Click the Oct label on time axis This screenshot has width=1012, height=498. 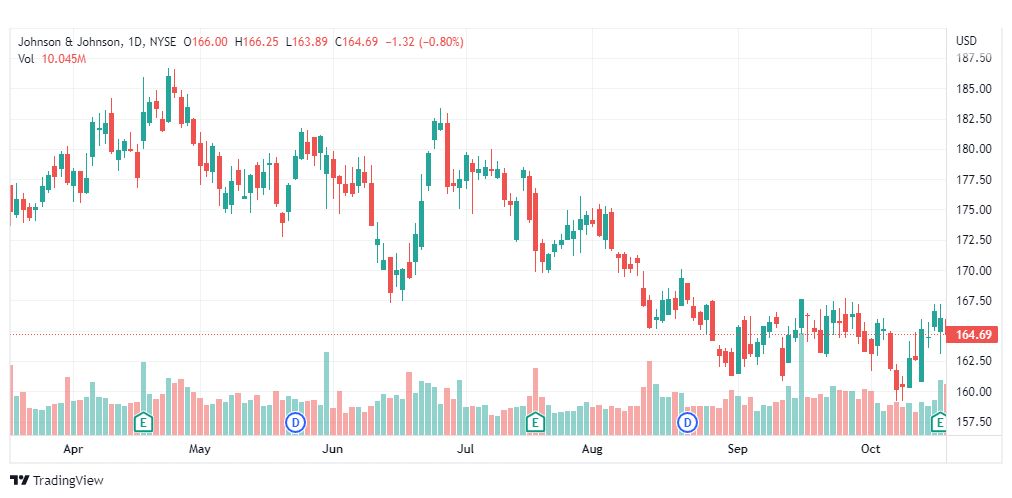pos(870,450)
